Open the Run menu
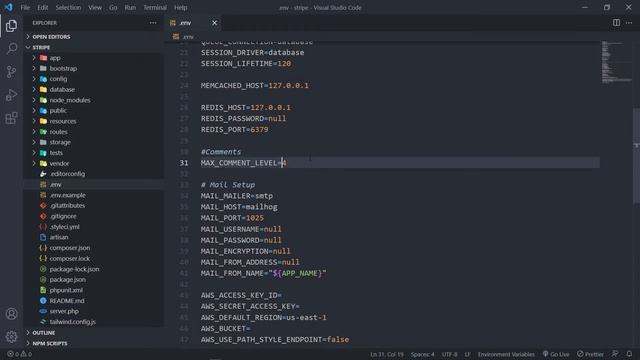 [130, 7]
